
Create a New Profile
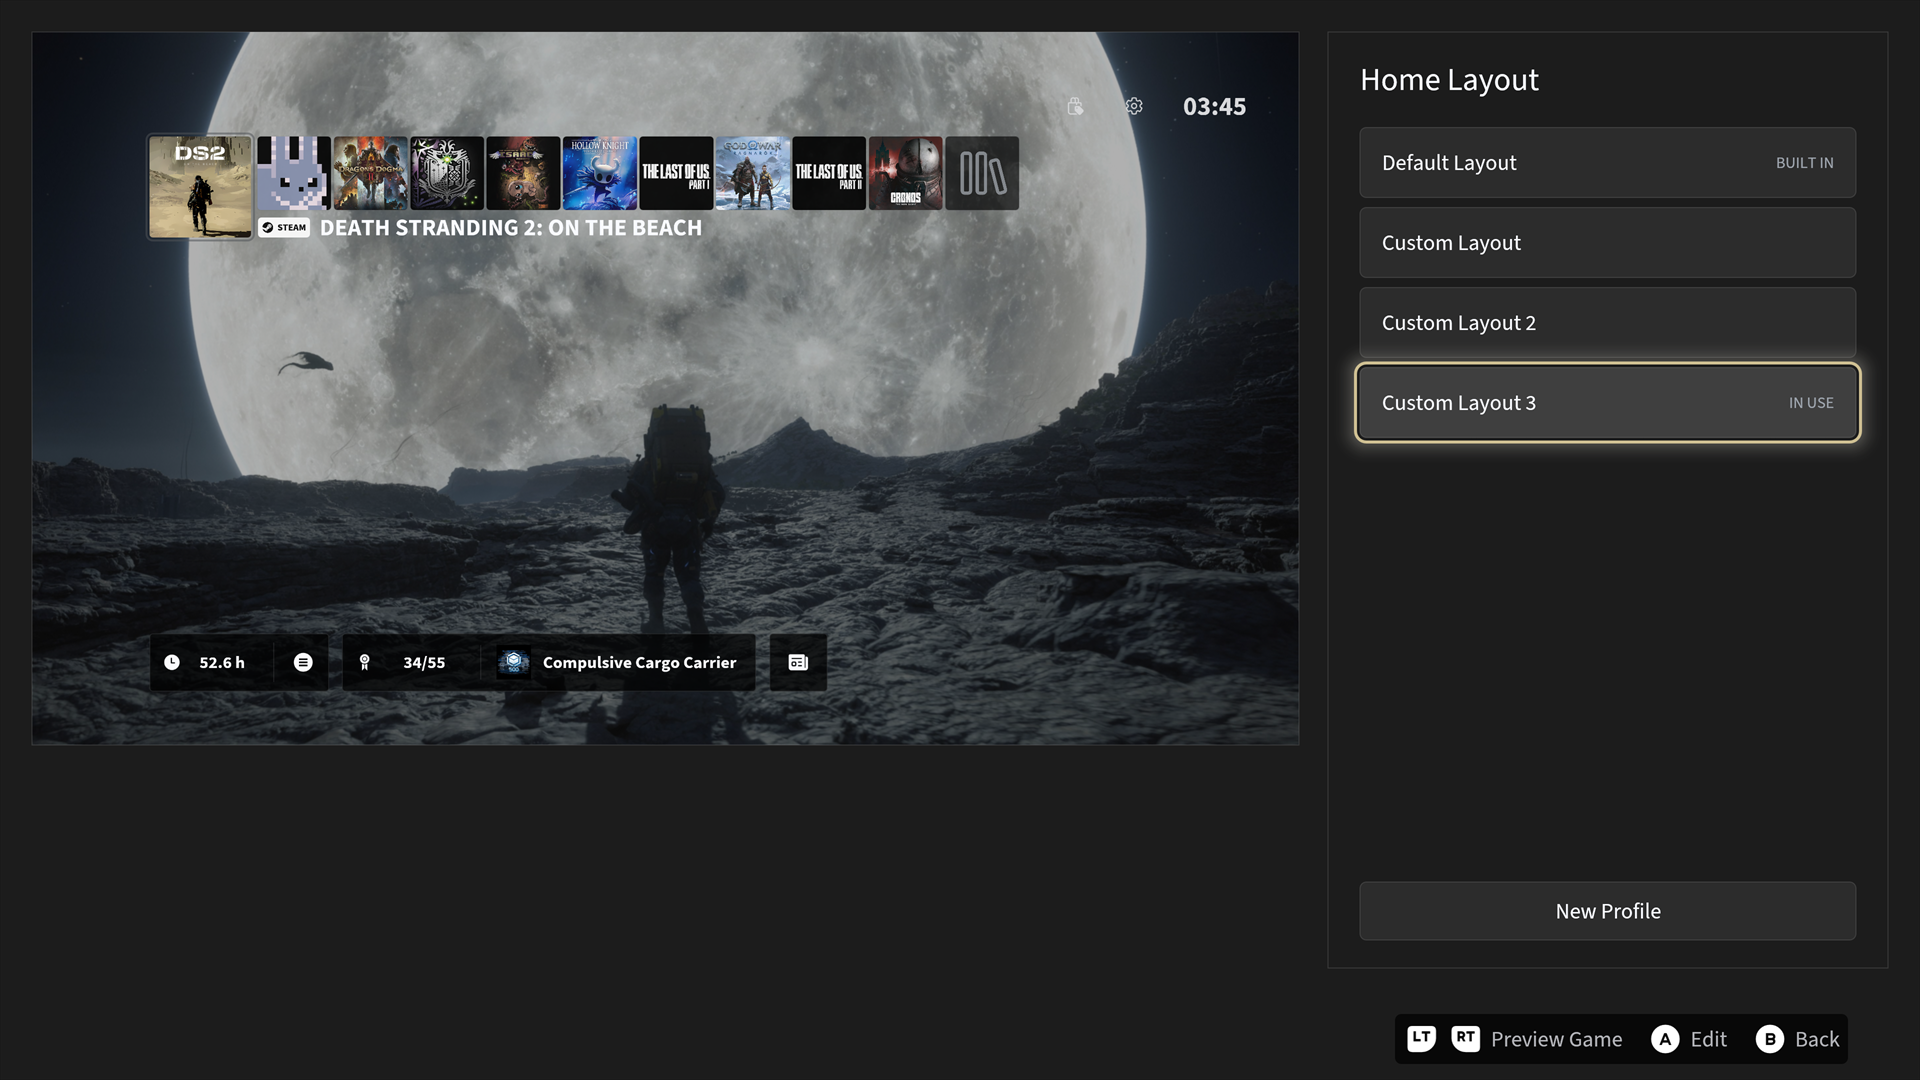tap(1607, 911)
